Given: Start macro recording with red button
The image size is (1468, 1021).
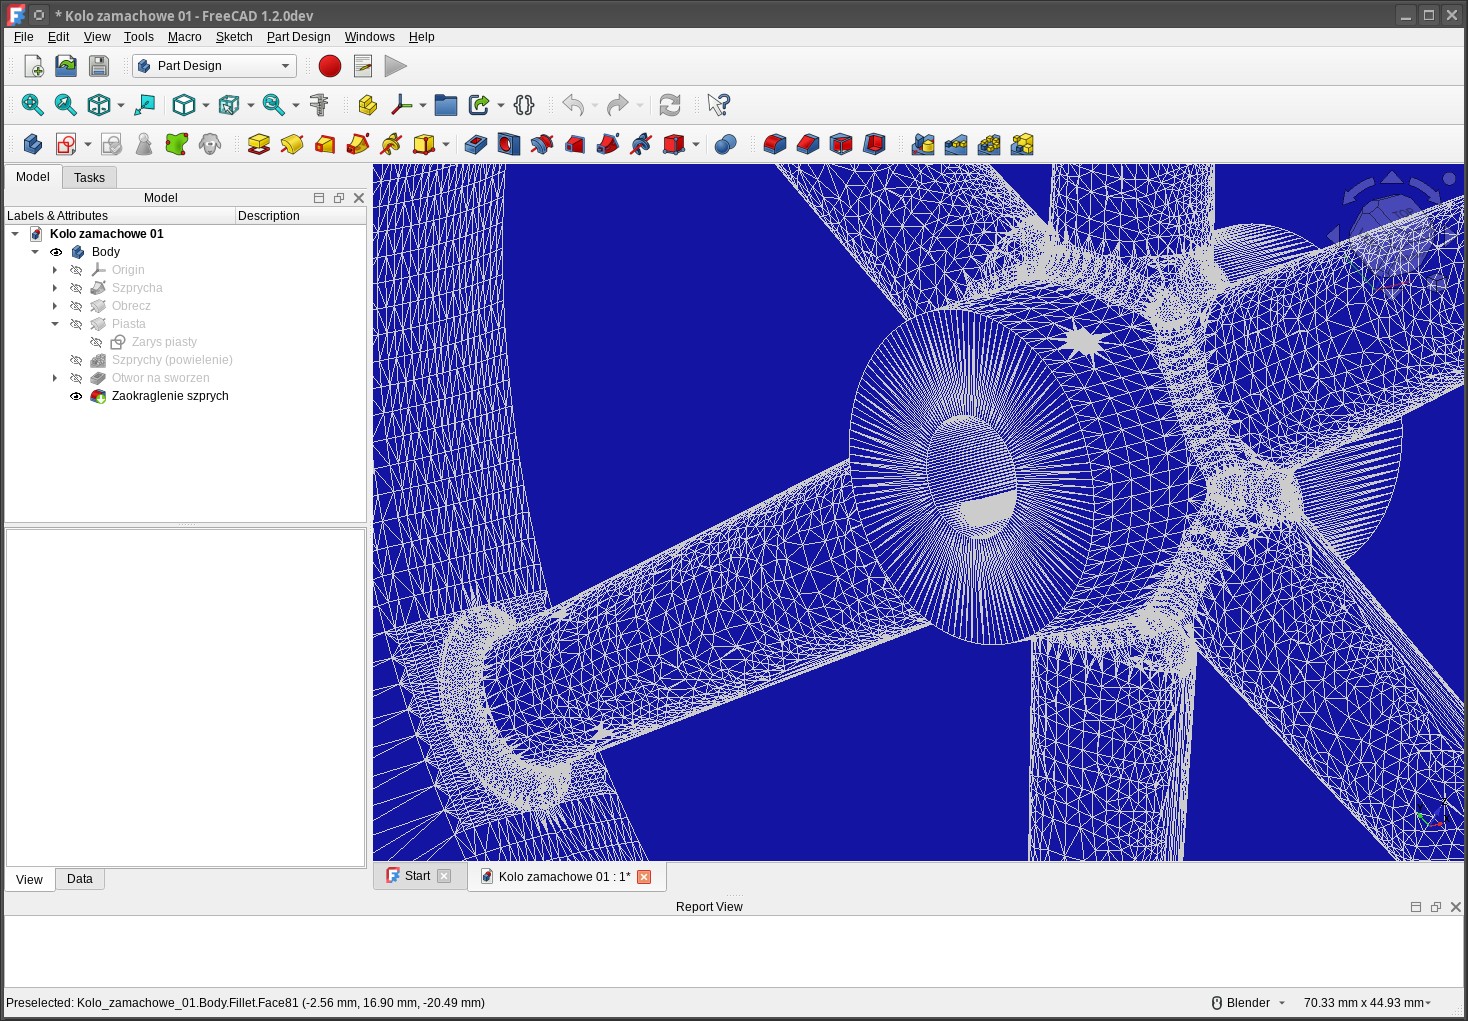Looking at the screenshot, I should [330, 66].
